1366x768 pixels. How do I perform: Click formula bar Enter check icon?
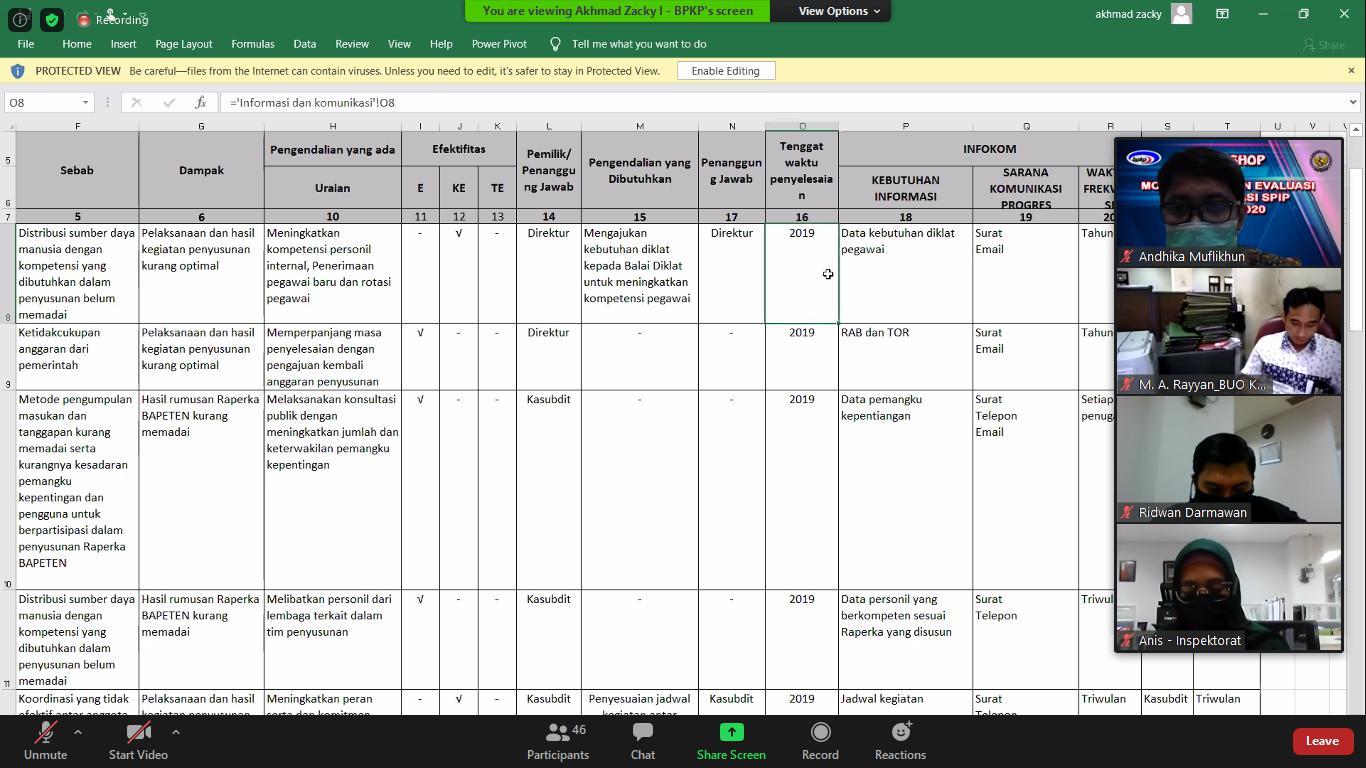point(169,102)
